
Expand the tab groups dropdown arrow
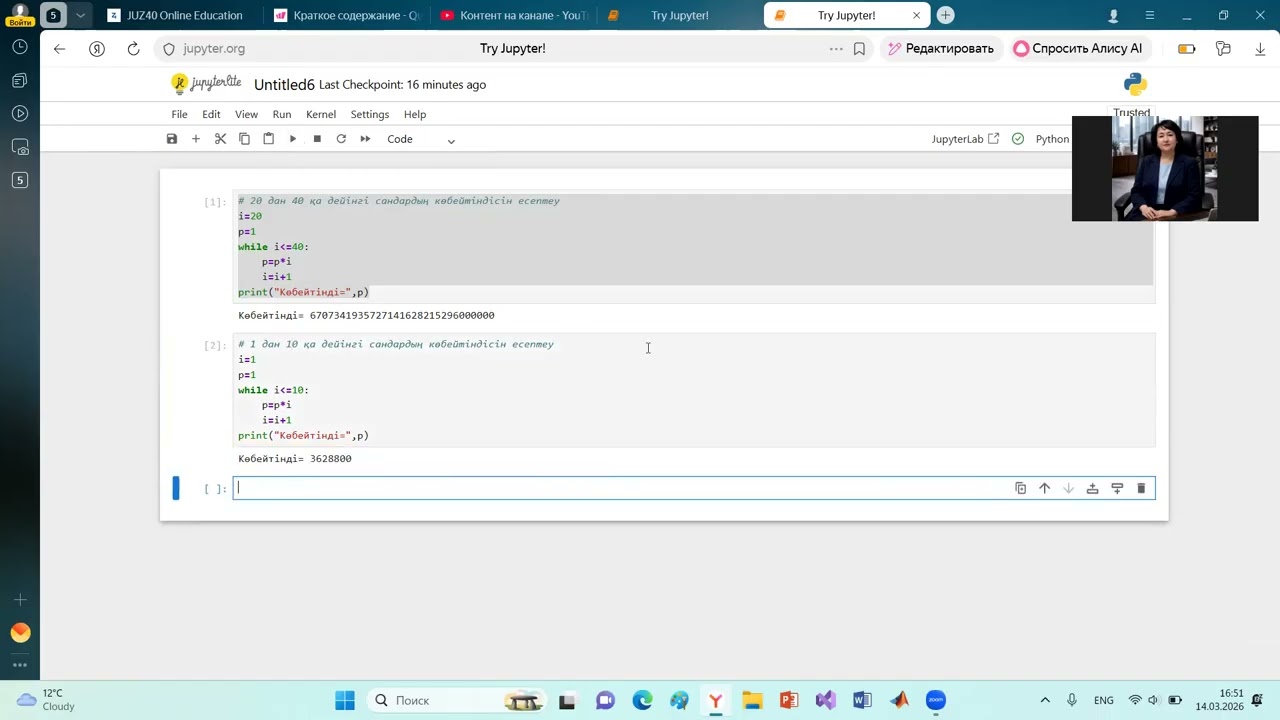point(80,16)
